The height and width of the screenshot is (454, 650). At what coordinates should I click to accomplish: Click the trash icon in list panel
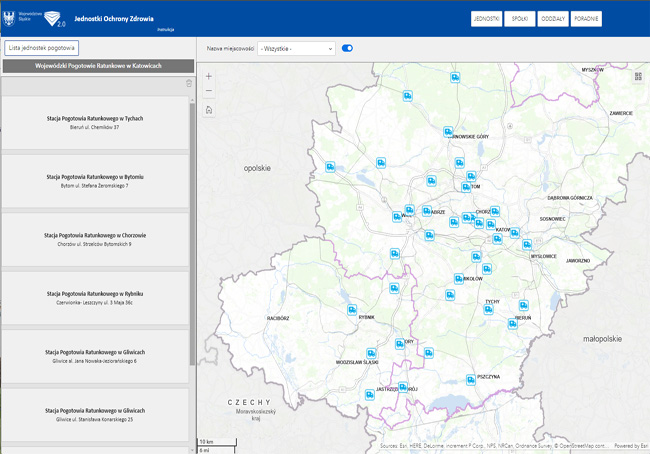click(x=188, y=84)
